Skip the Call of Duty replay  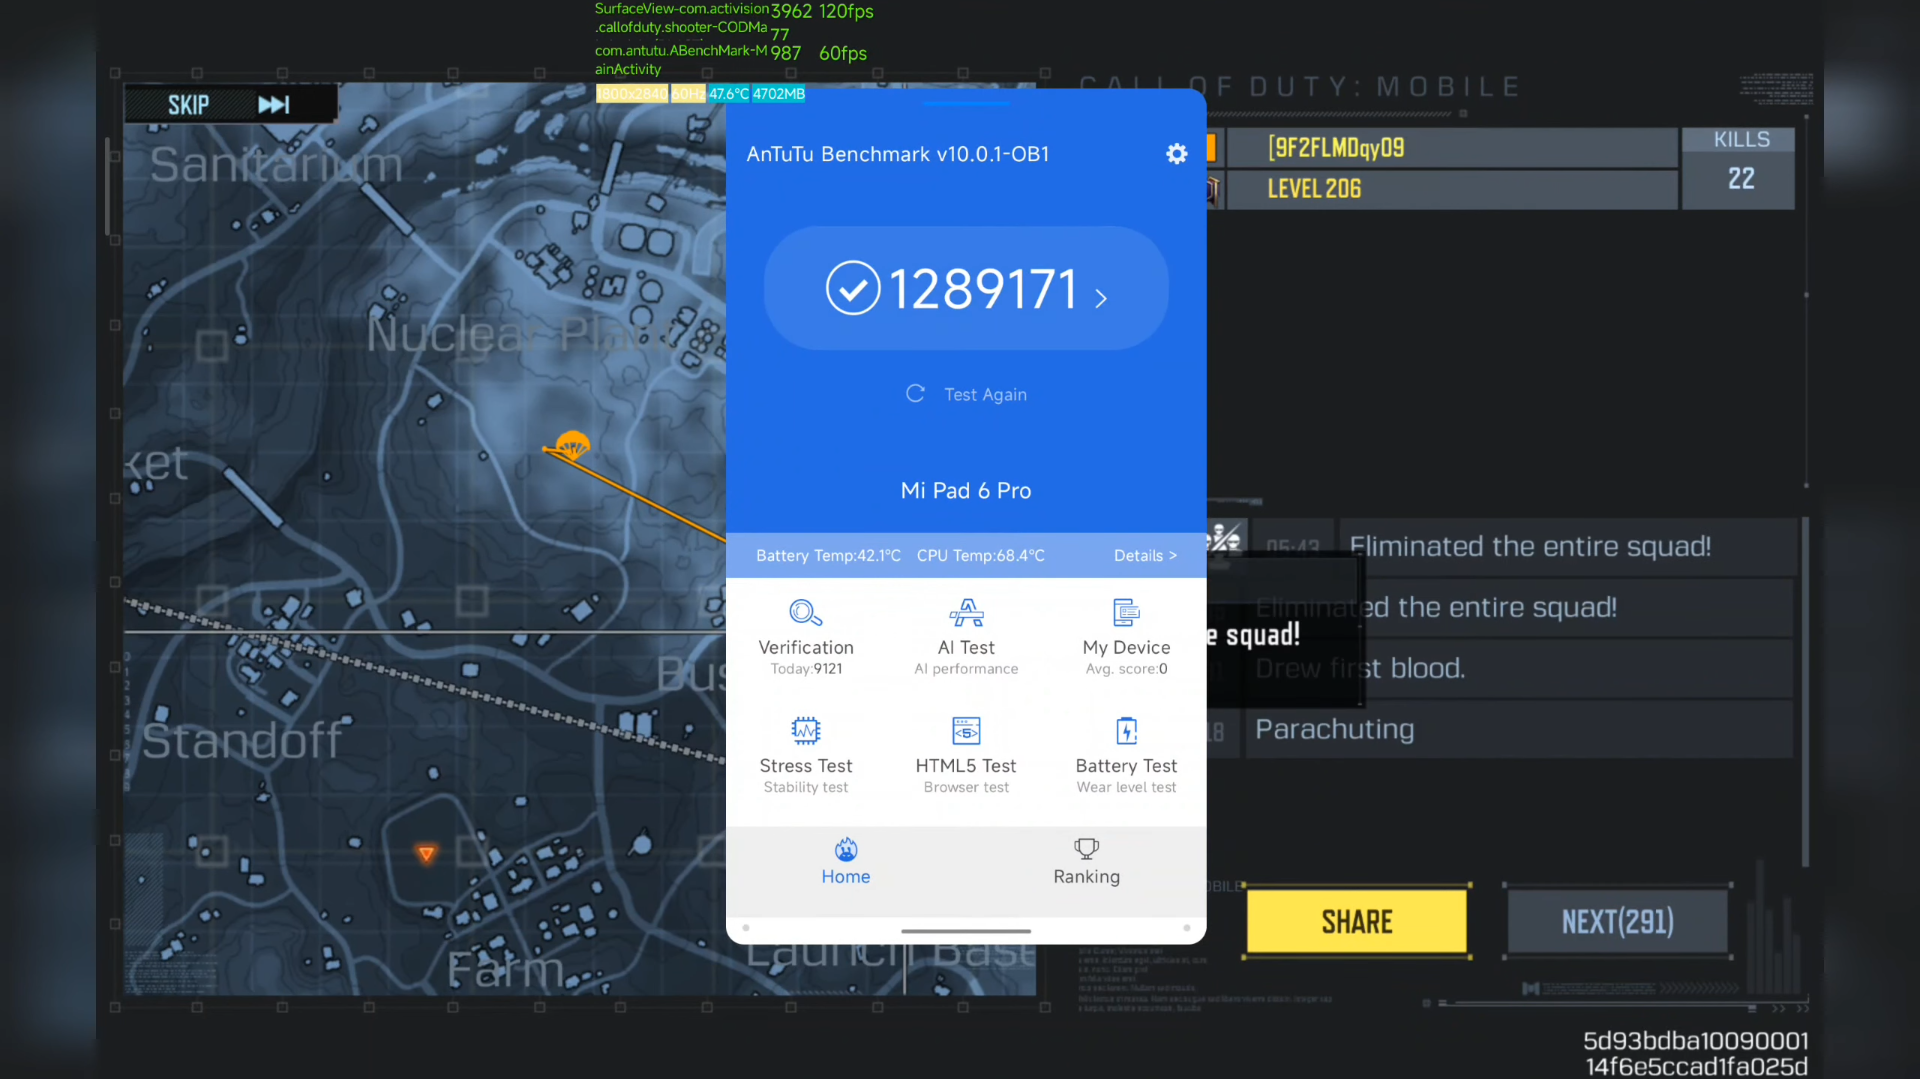[230, 104]
